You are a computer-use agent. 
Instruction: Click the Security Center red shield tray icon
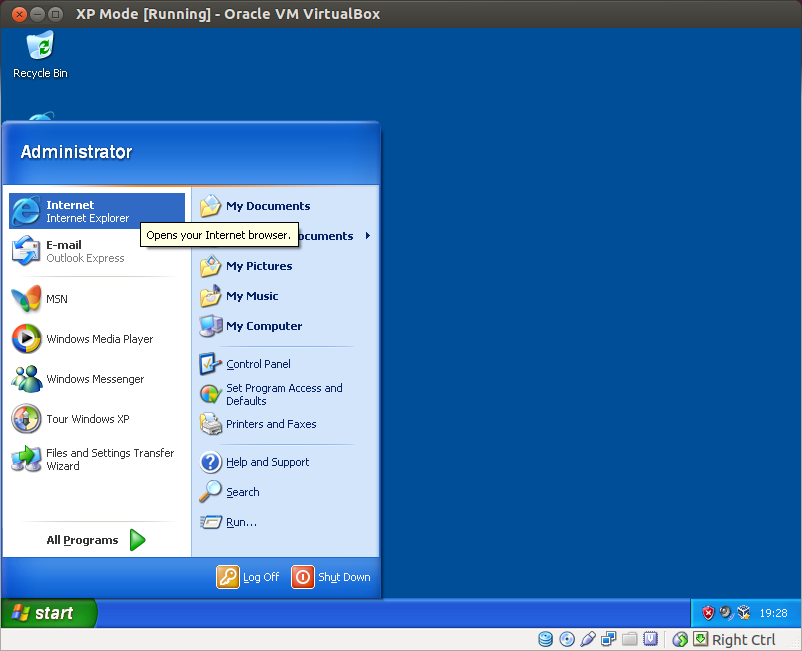(x=708, y=613)
